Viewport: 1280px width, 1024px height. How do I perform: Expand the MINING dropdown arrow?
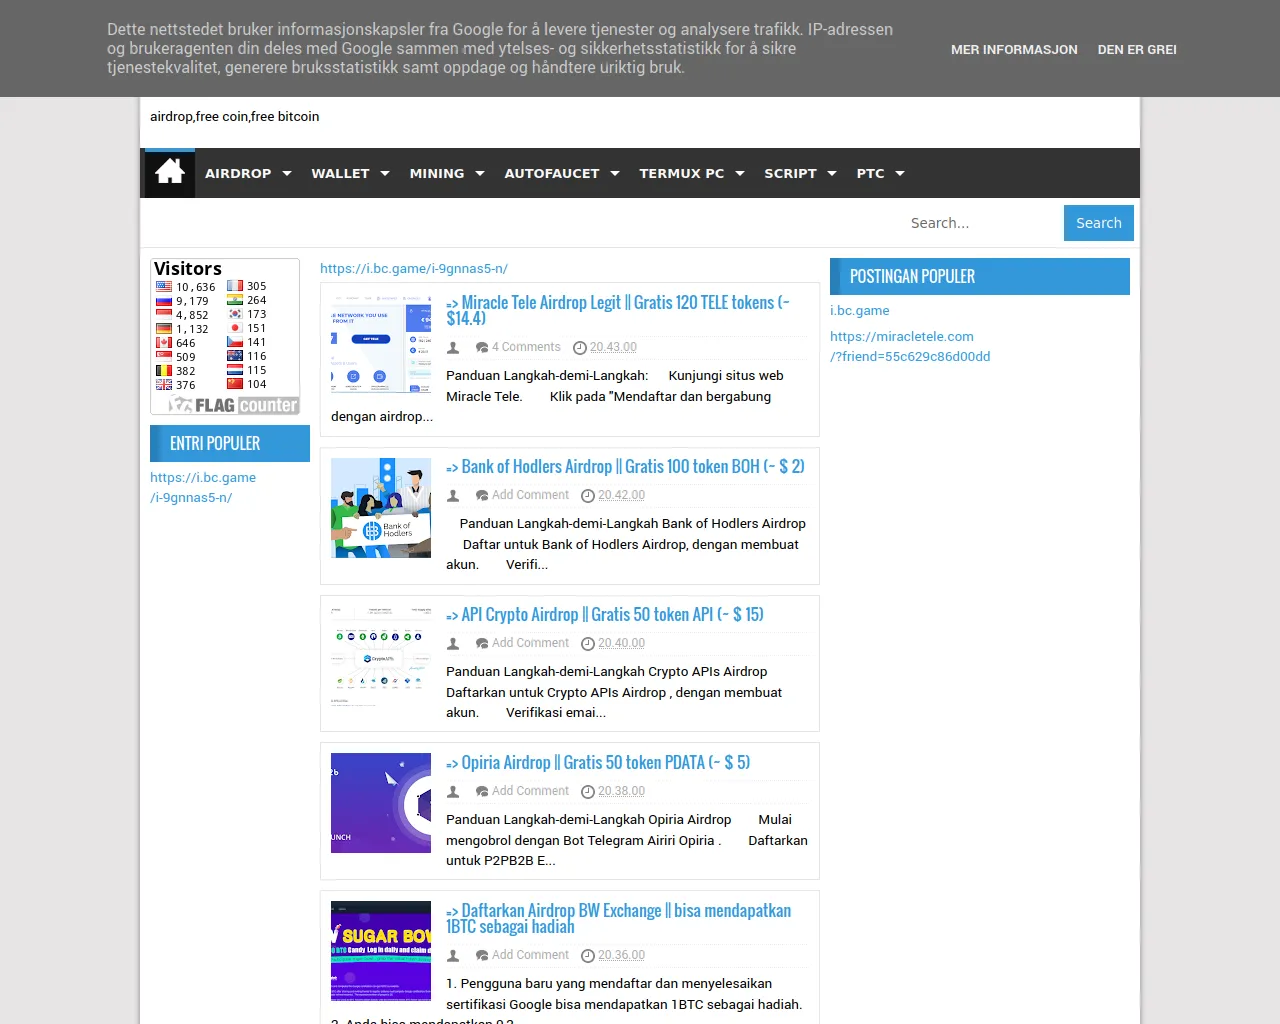(x=480, y=174)
